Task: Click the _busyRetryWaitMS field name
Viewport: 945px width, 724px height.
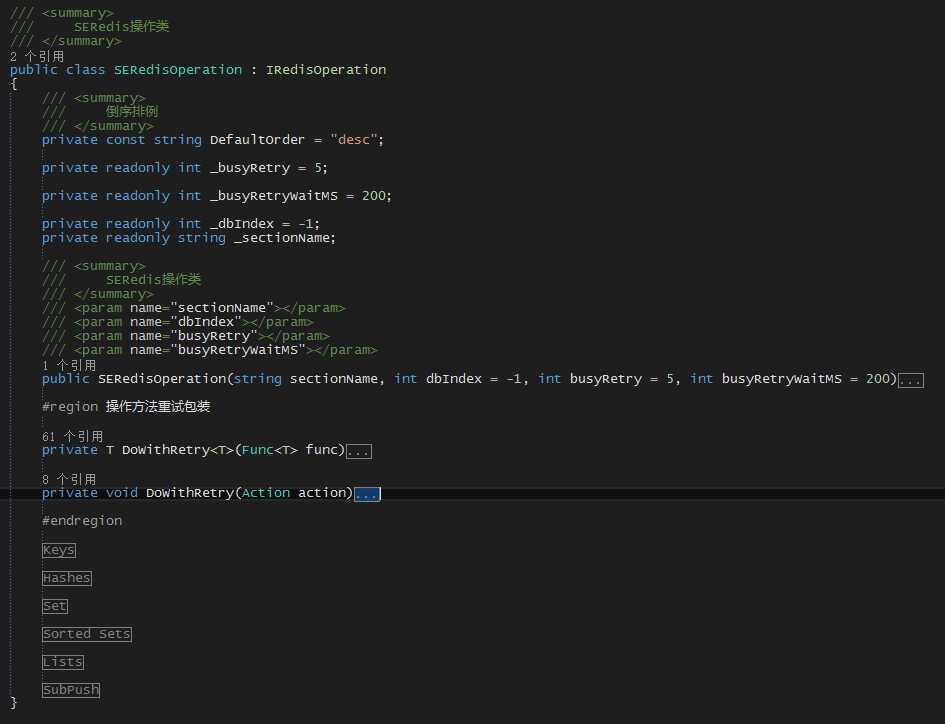Action: tap(274, 196)
